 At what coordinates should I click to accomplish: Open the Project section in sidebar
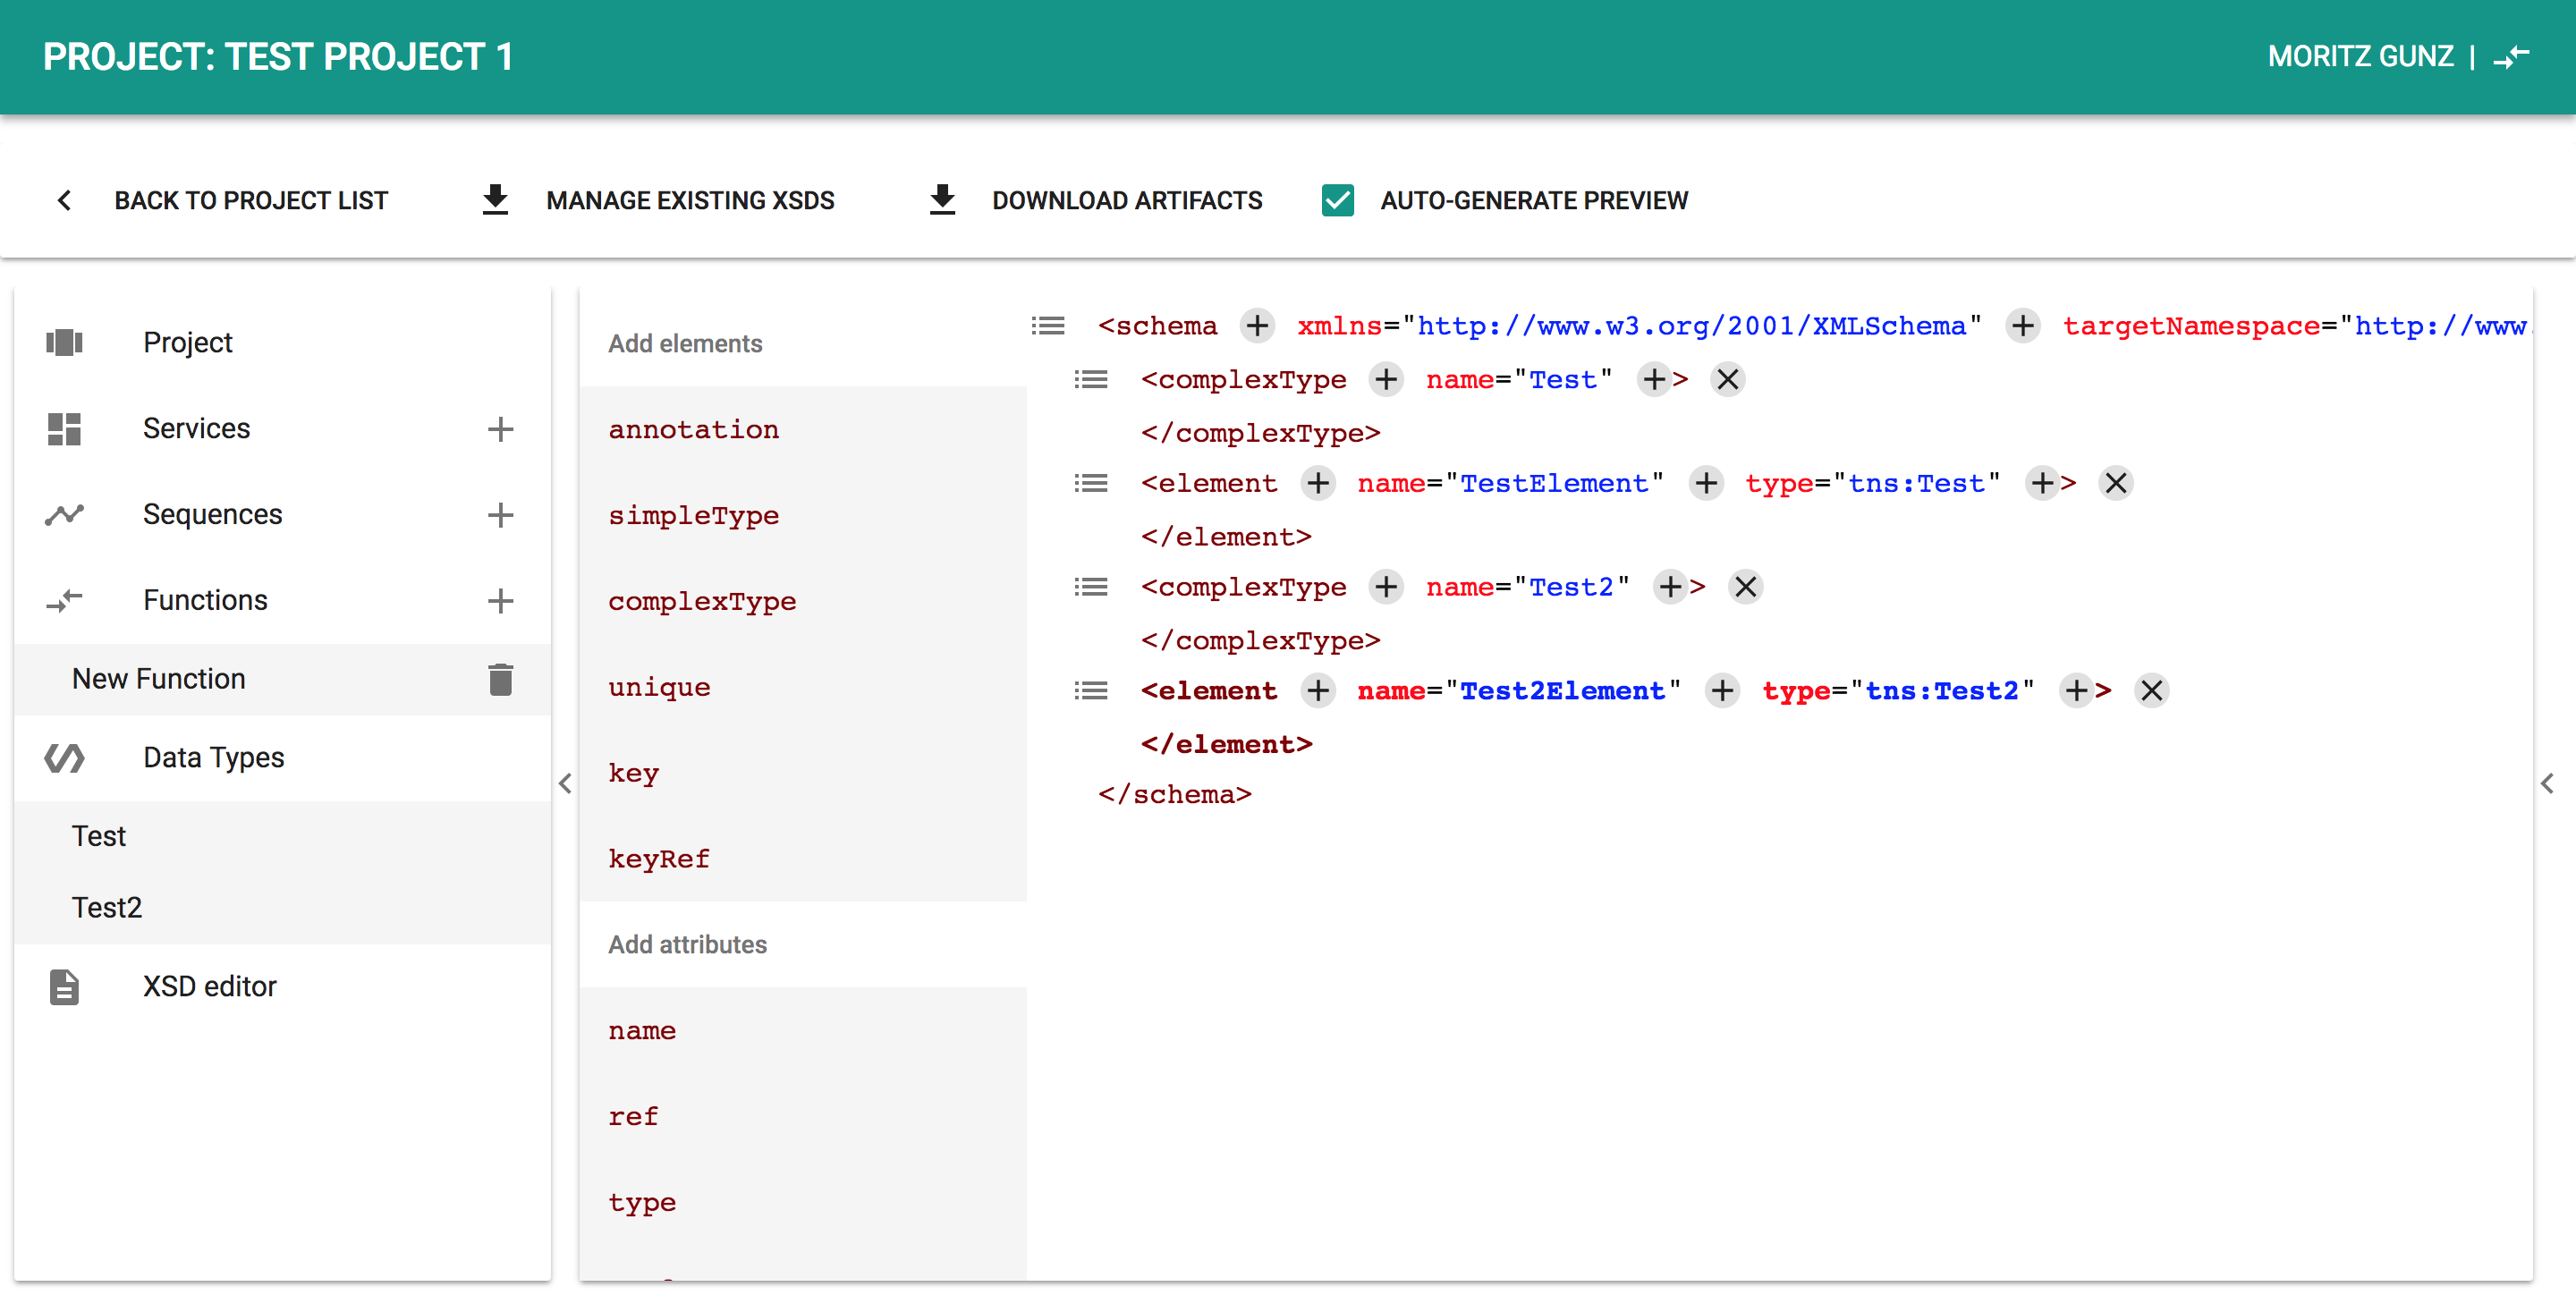click(283, 343)
